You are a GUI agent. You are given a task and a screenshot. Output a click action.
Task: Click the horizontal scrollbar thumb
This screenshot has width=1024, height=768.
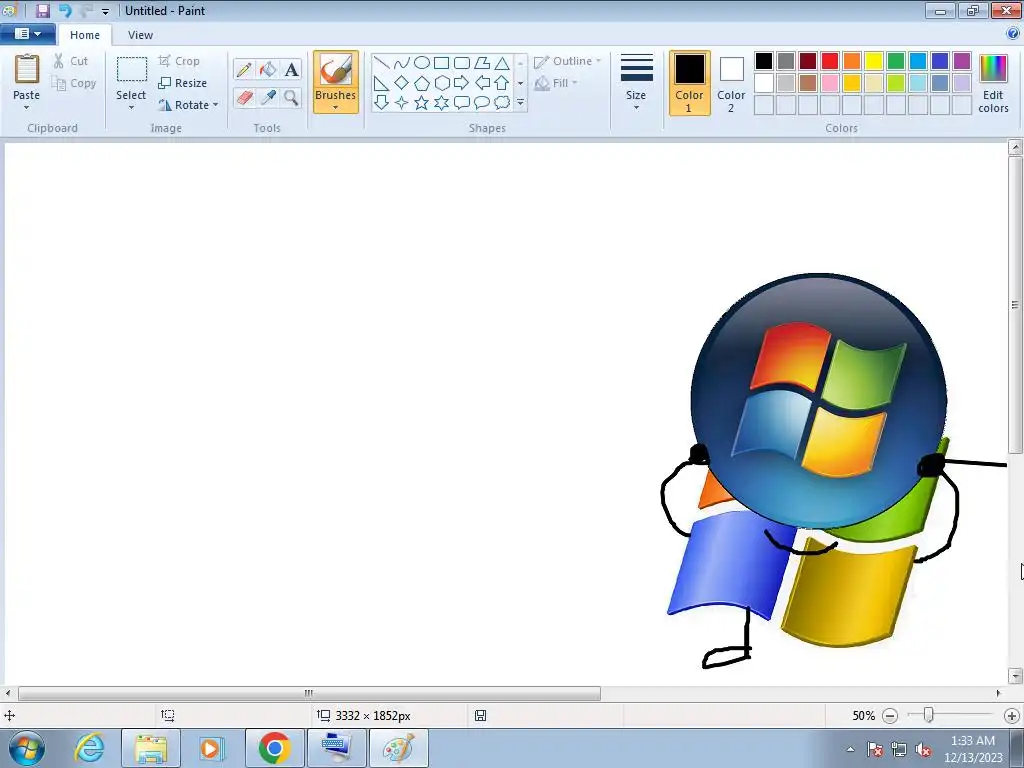coord(309,693)
